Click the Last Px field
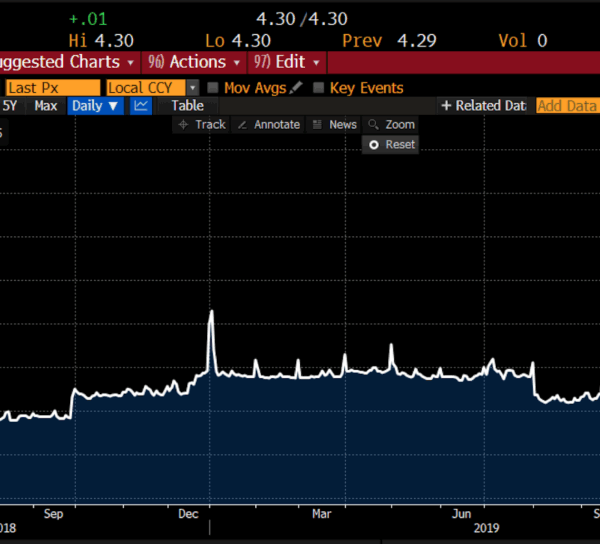 click(50, 88)
